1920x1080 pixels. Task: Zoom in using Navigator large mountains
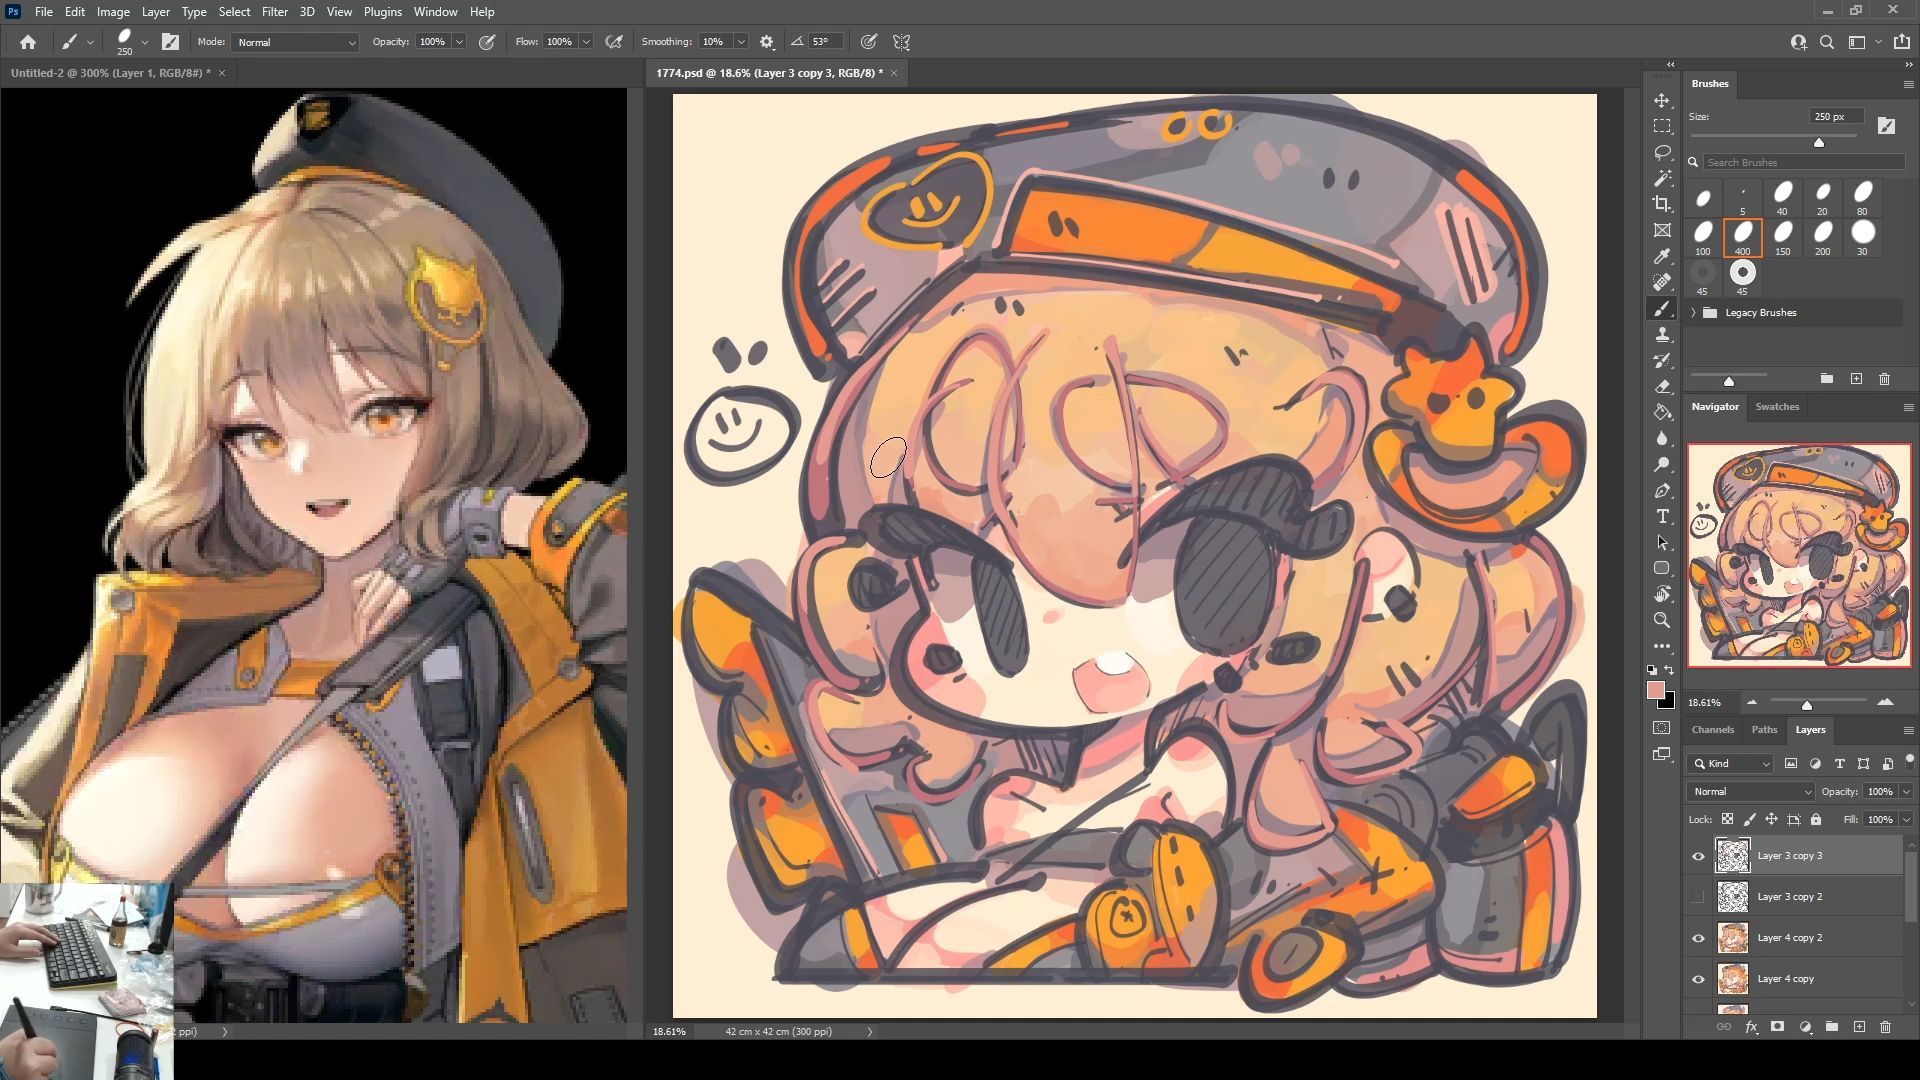coord(1885,702)
